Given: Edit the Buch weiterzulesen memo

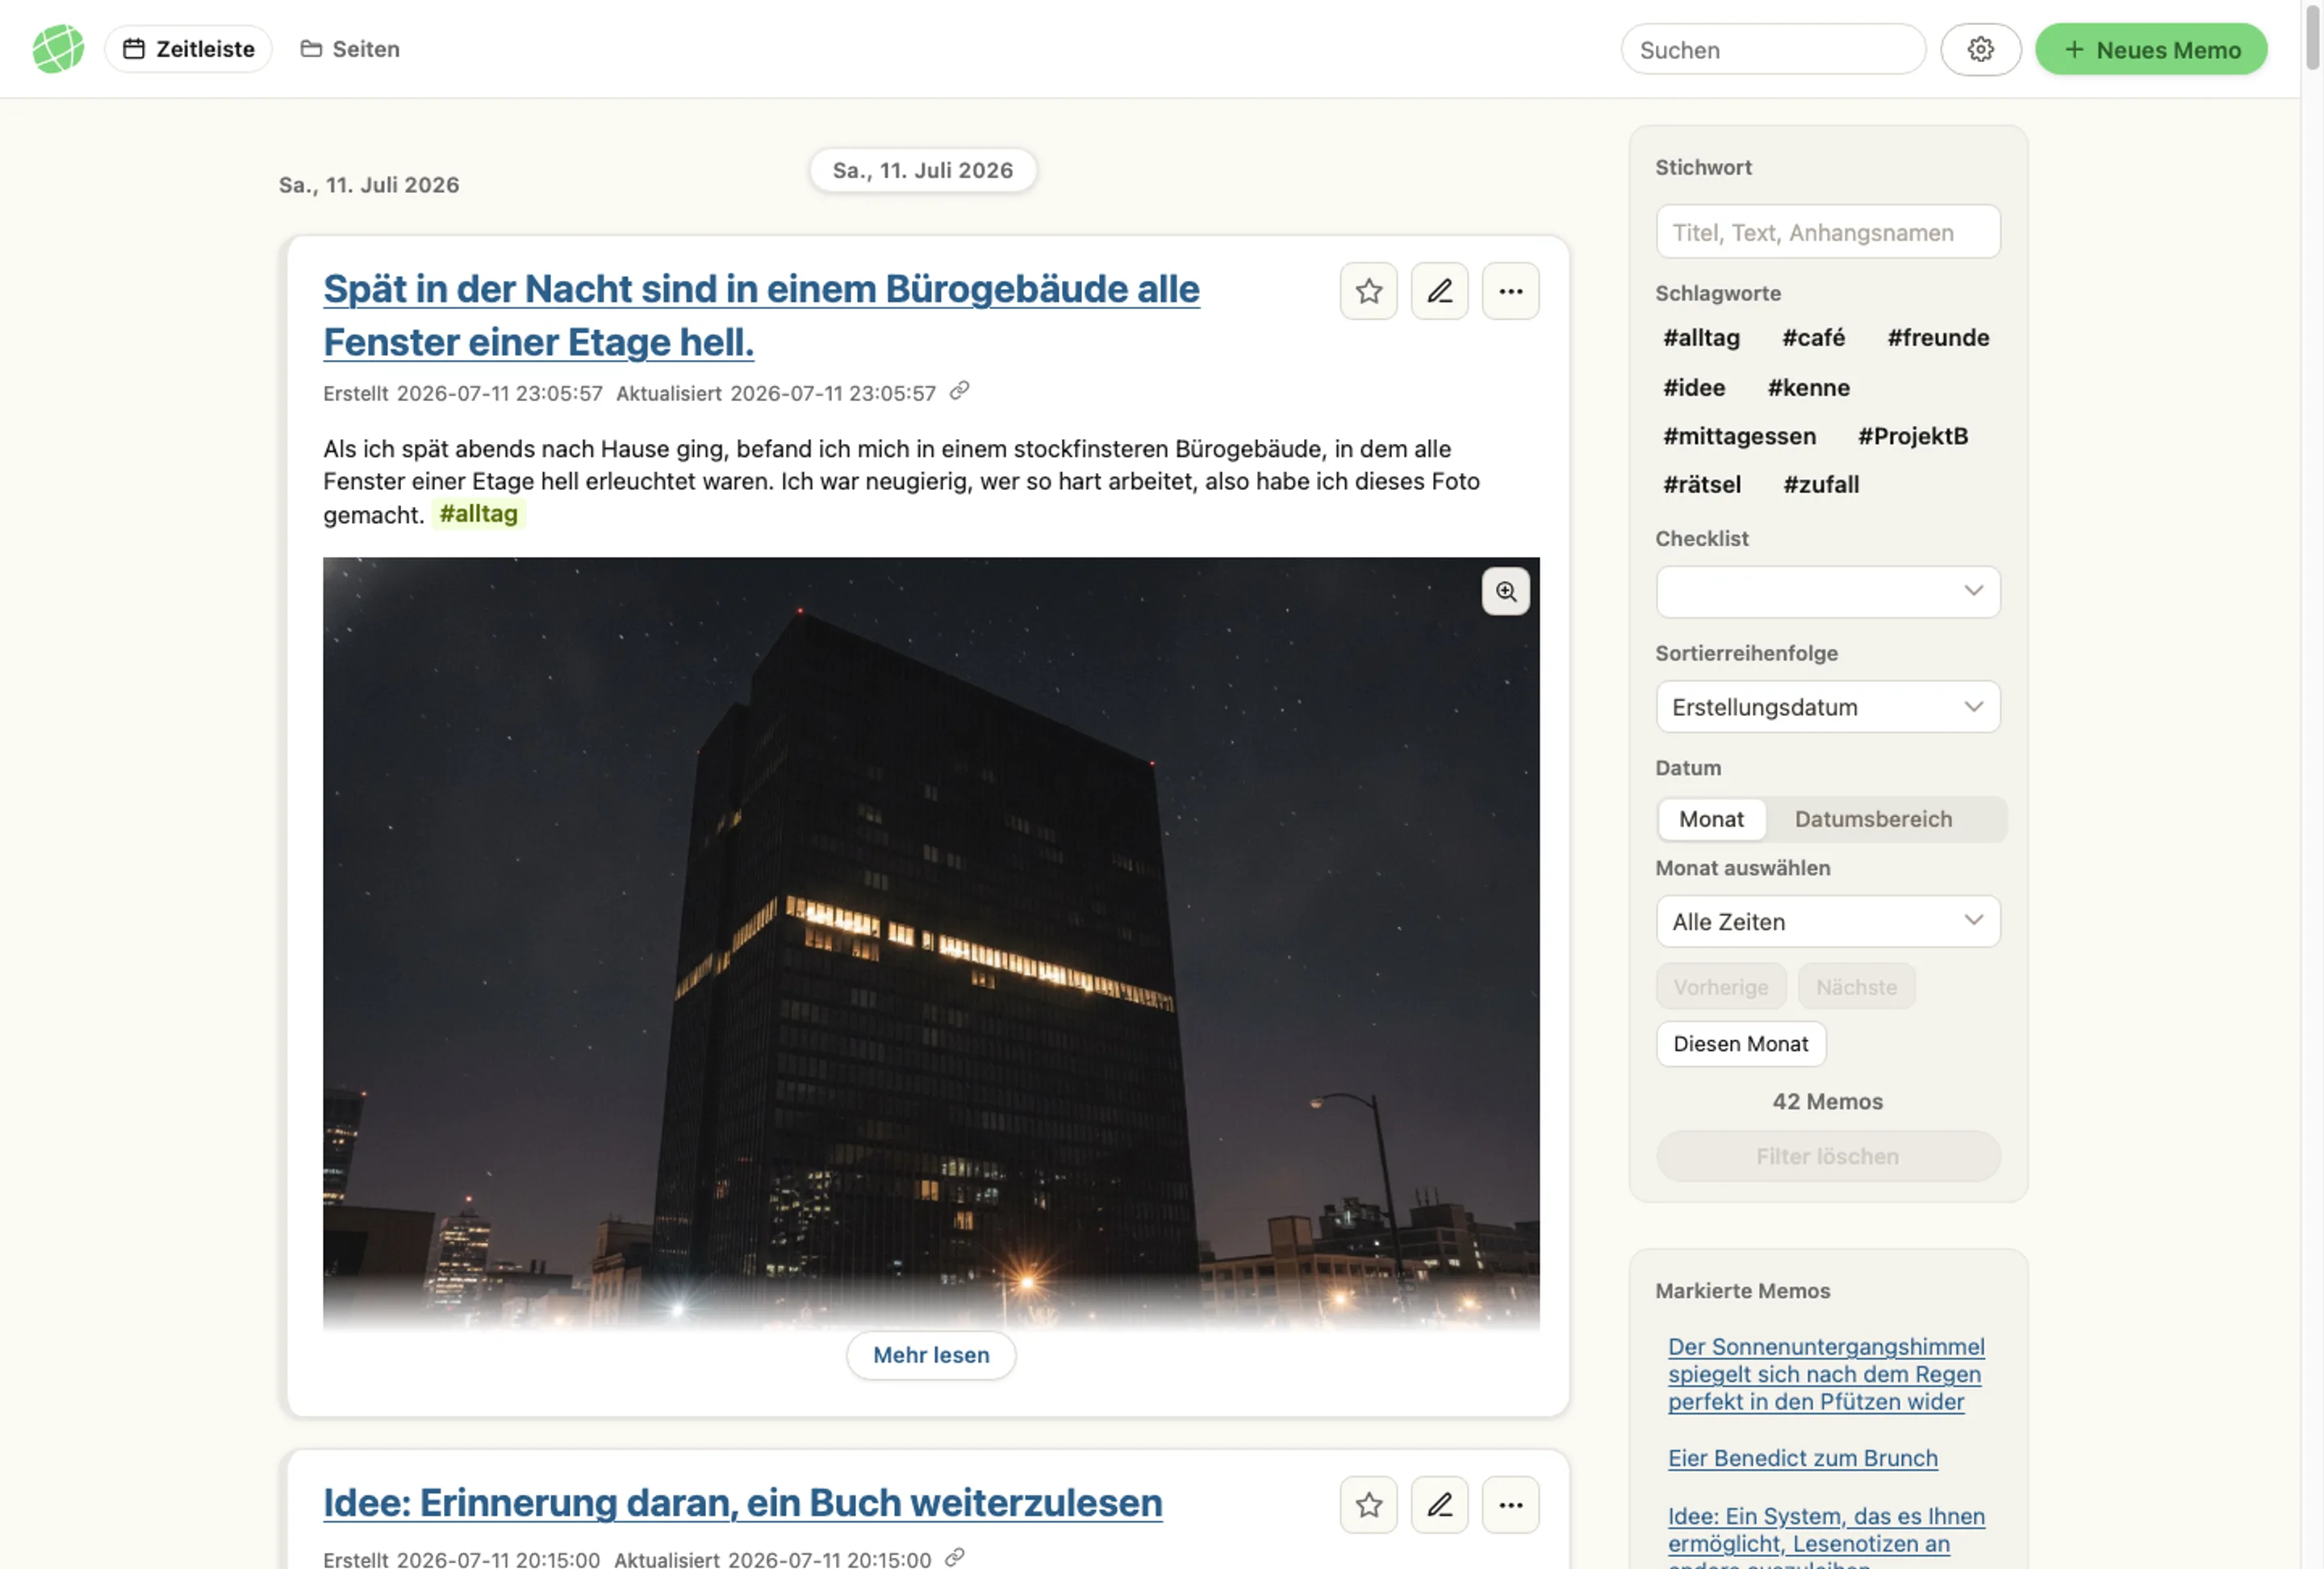Looking at the screenshot, I should pyautogui.click(x=1439, y=1504).
